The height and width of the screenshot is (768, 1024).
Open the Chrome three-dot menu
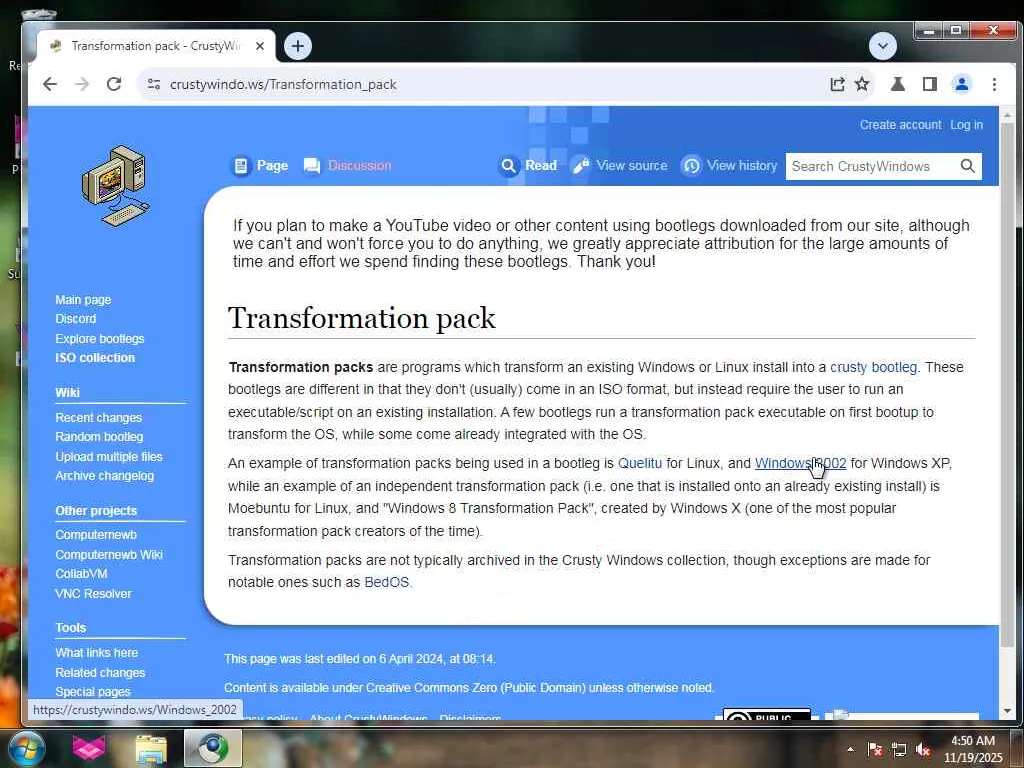click(994, 84)
